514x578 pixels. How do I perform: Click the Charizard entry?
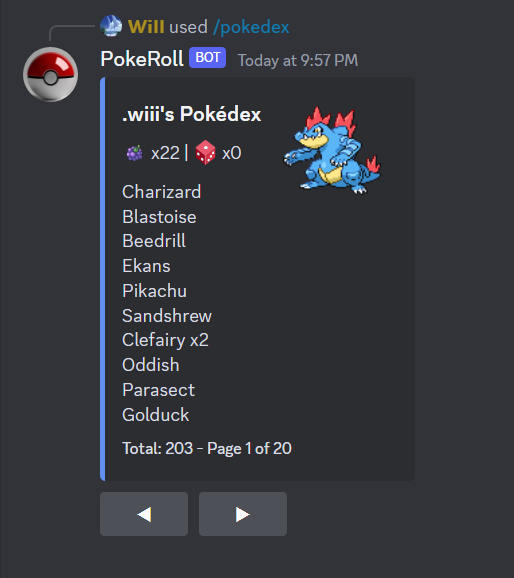(162, 192)
